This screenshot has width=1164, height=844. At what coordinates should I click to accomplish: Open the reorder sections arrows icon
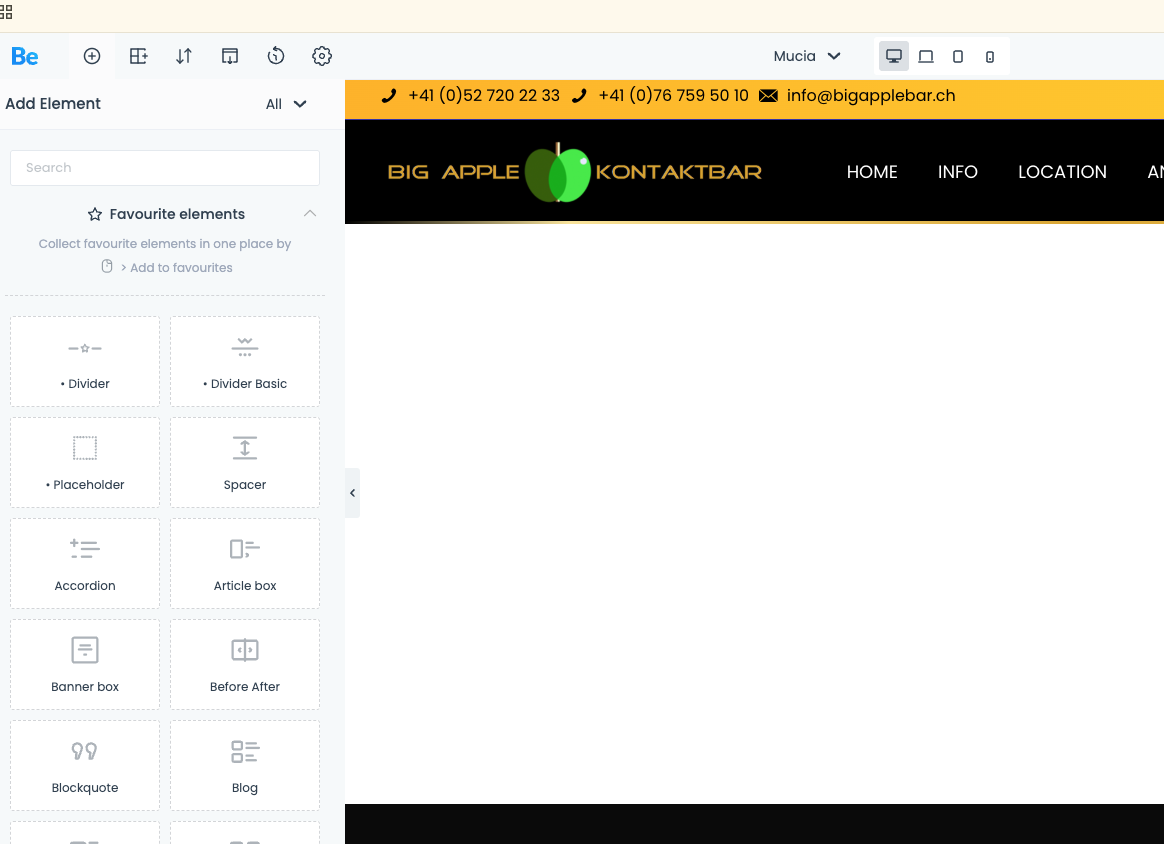(184, 56)
